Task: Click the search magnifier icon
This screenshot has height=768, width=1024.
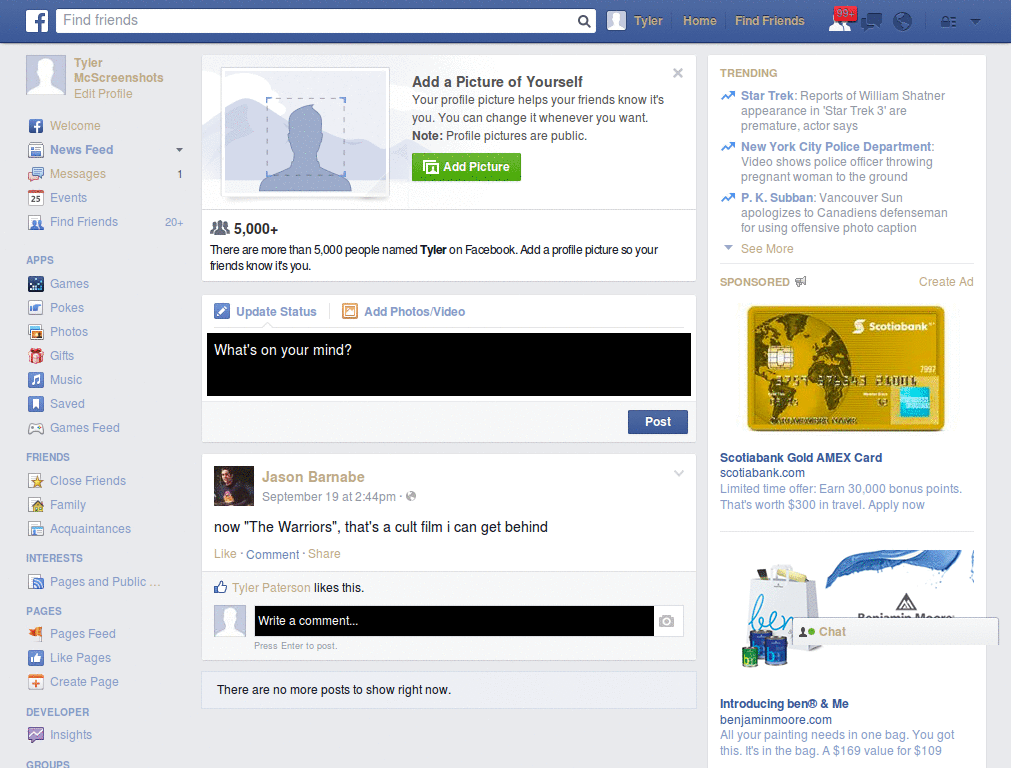Action: [x=584, y=21]
